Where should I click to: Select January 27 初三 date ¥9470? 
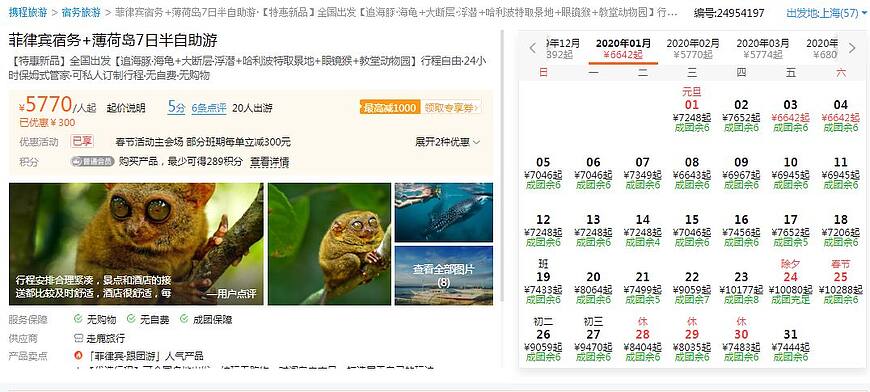pos(593,339)
